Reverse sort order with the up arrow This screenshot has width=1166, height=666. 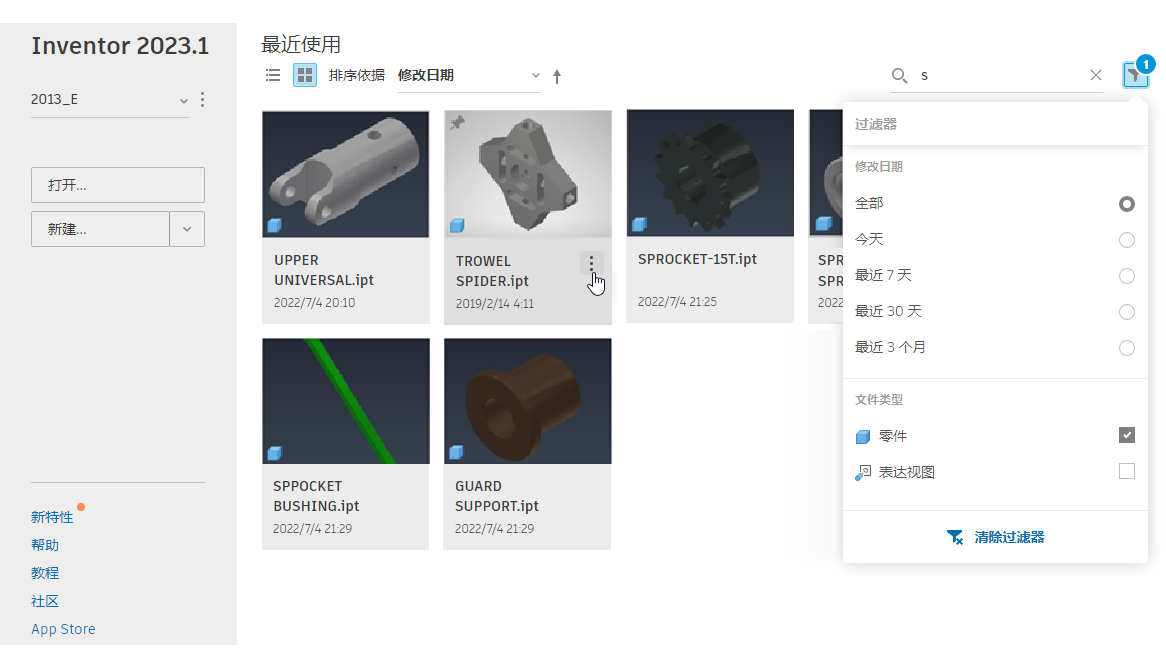click(557, 76)
